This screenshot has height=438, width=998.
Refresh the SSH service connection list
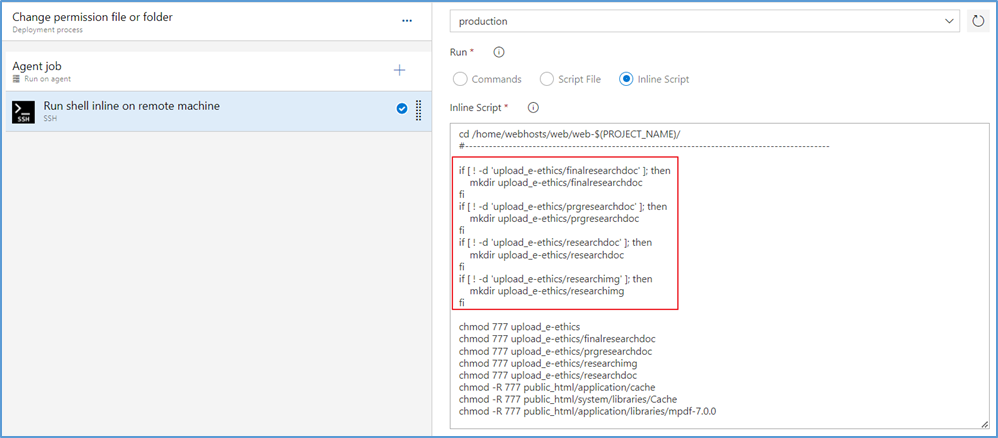point(978,20)
